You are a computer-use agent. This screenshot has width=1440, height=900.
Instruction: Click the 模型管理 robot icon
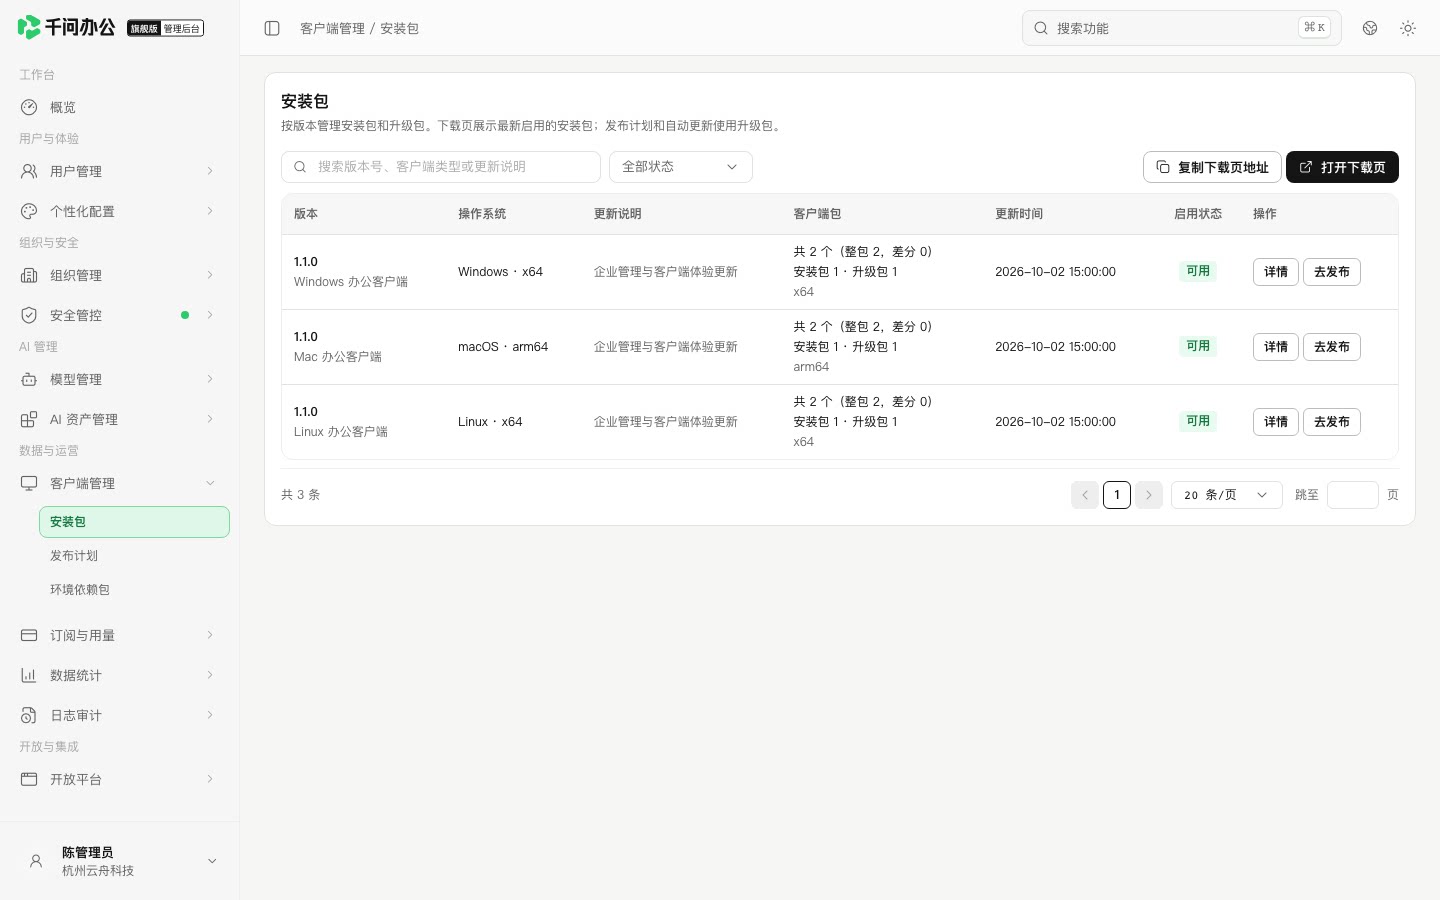[29, 379]
